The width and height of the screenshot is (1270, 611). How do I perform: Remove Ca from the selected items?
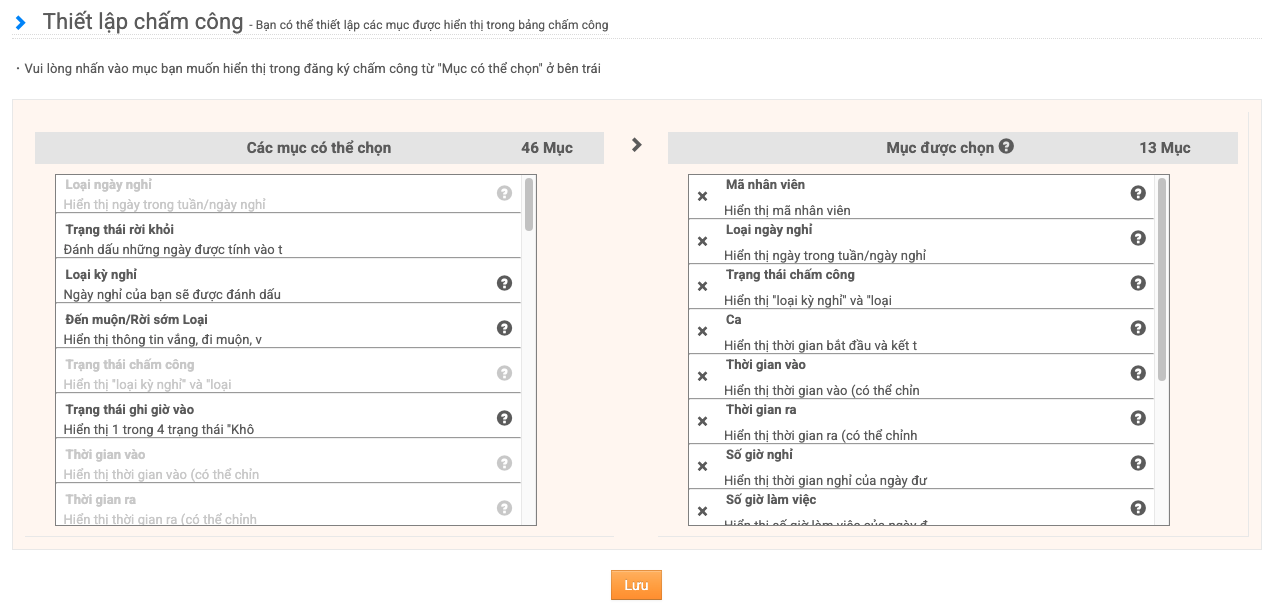point(702,332)
